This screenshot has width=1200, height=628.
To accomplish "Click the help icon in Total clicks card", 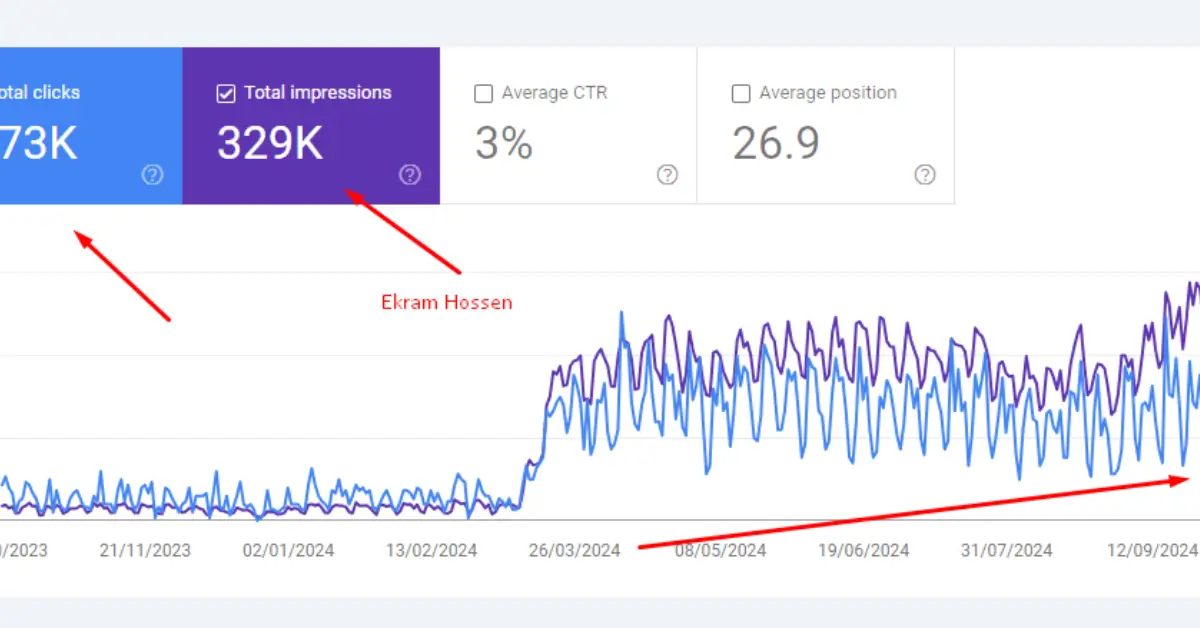I will point(152,175).
